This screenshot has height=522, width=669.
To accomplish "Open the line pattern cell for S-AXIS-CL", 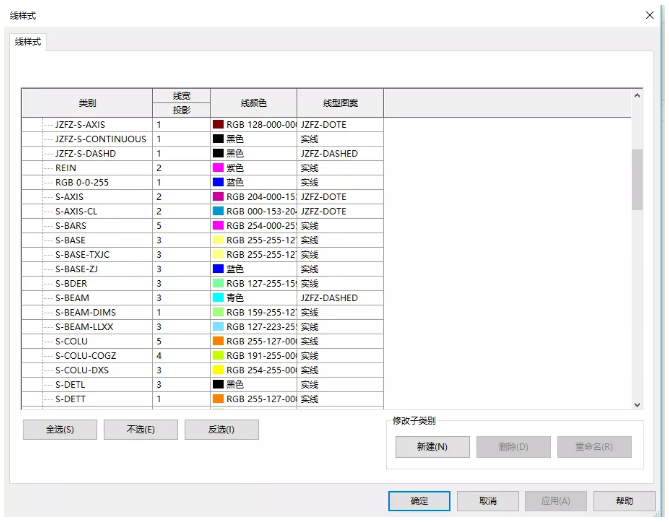I will 340,211.
